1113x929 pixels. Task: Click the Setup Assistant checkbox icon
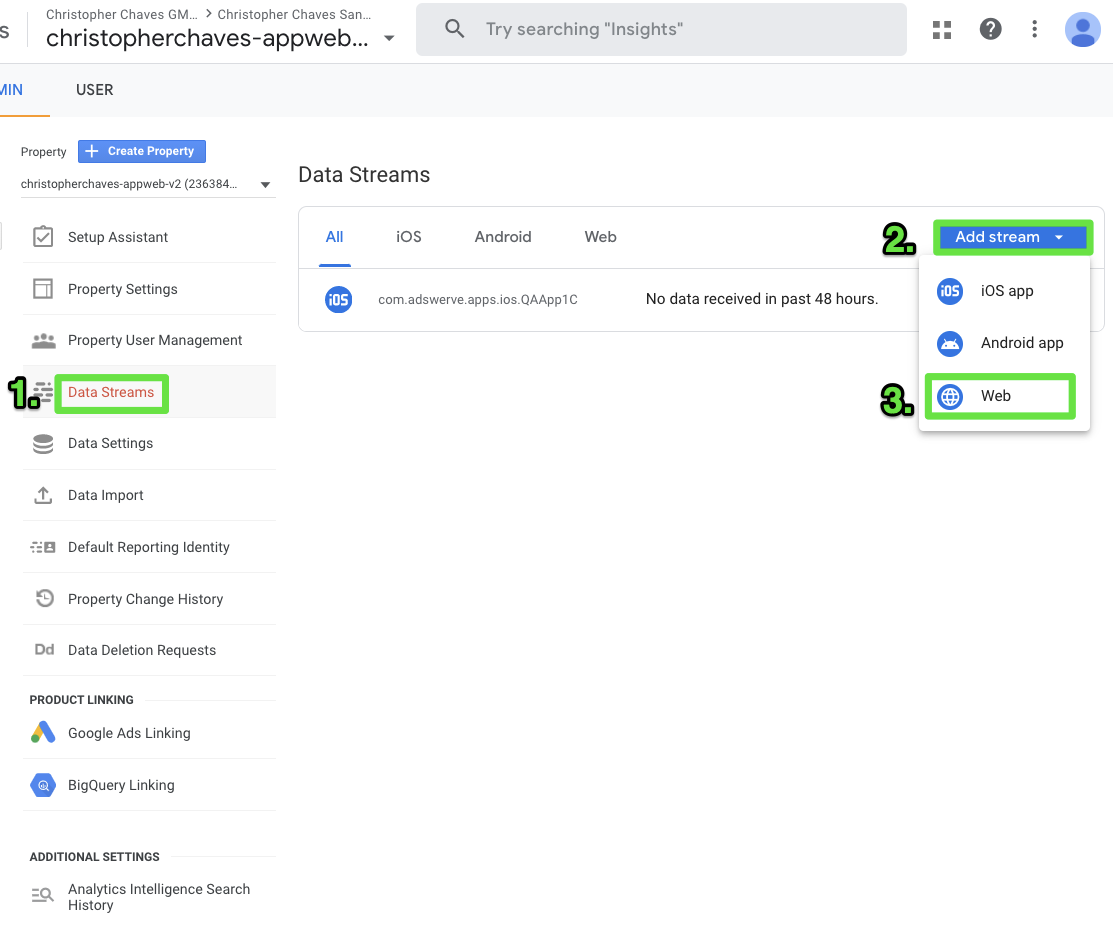[x=43, y=236]
